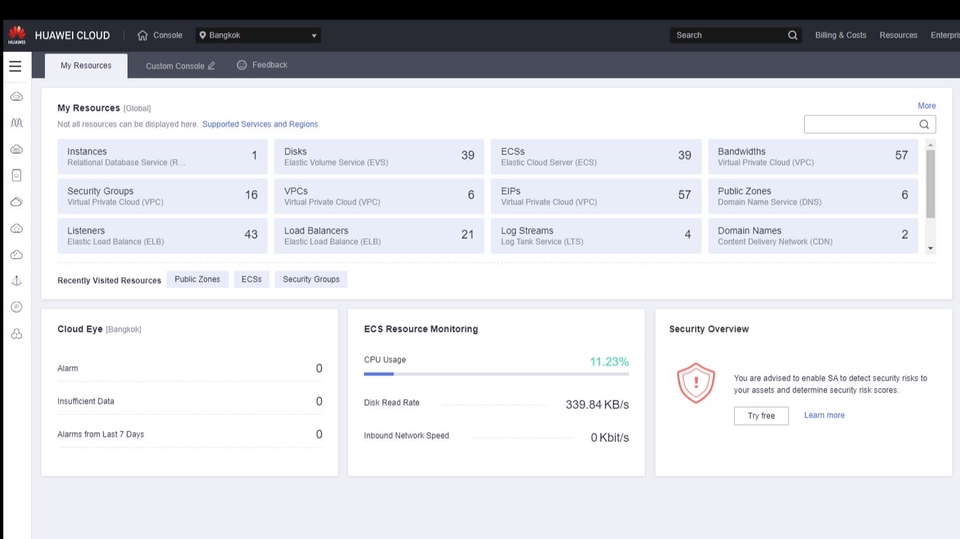Screen dimensions: 960x539
Task: Click the Learn more link
Action: [824, 415]
